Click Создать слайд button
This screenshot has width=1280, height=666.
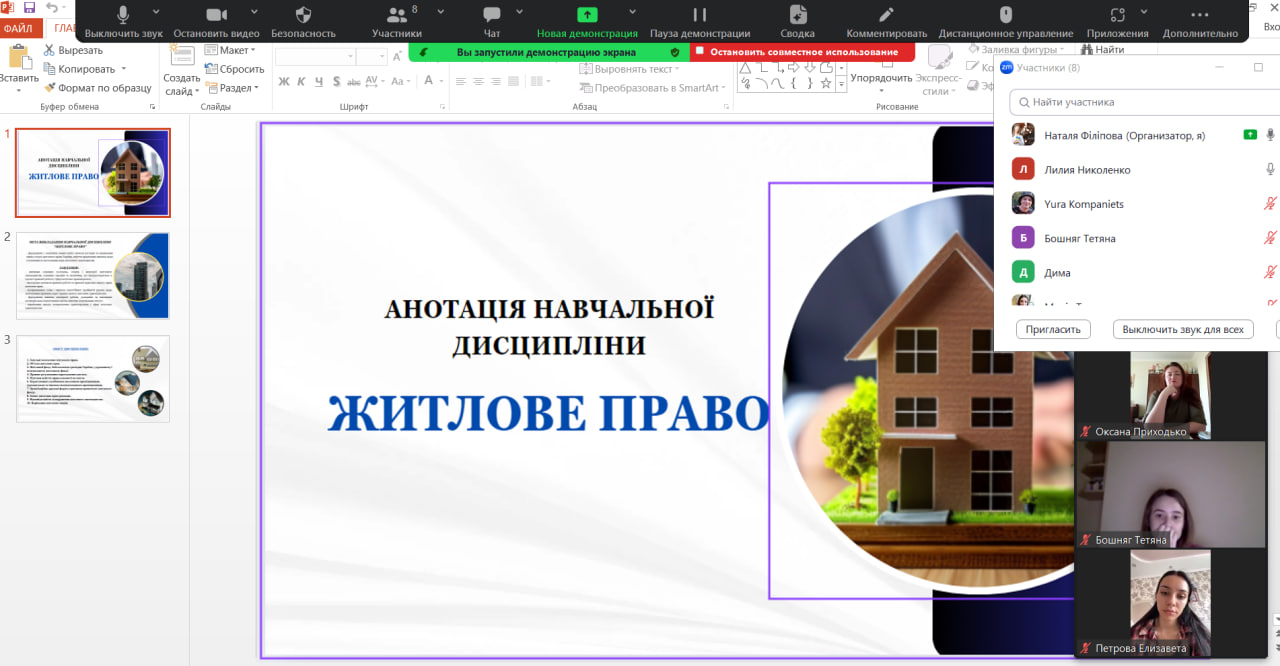182,72
